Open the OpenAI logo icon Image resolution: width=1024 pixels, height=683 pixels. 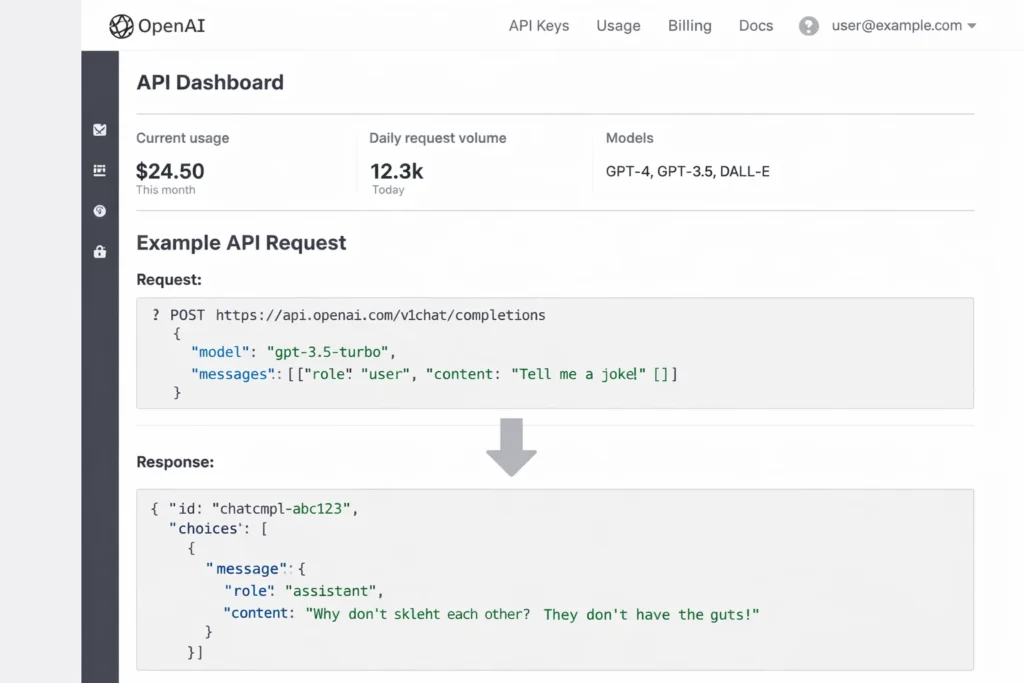click(122, 26)
